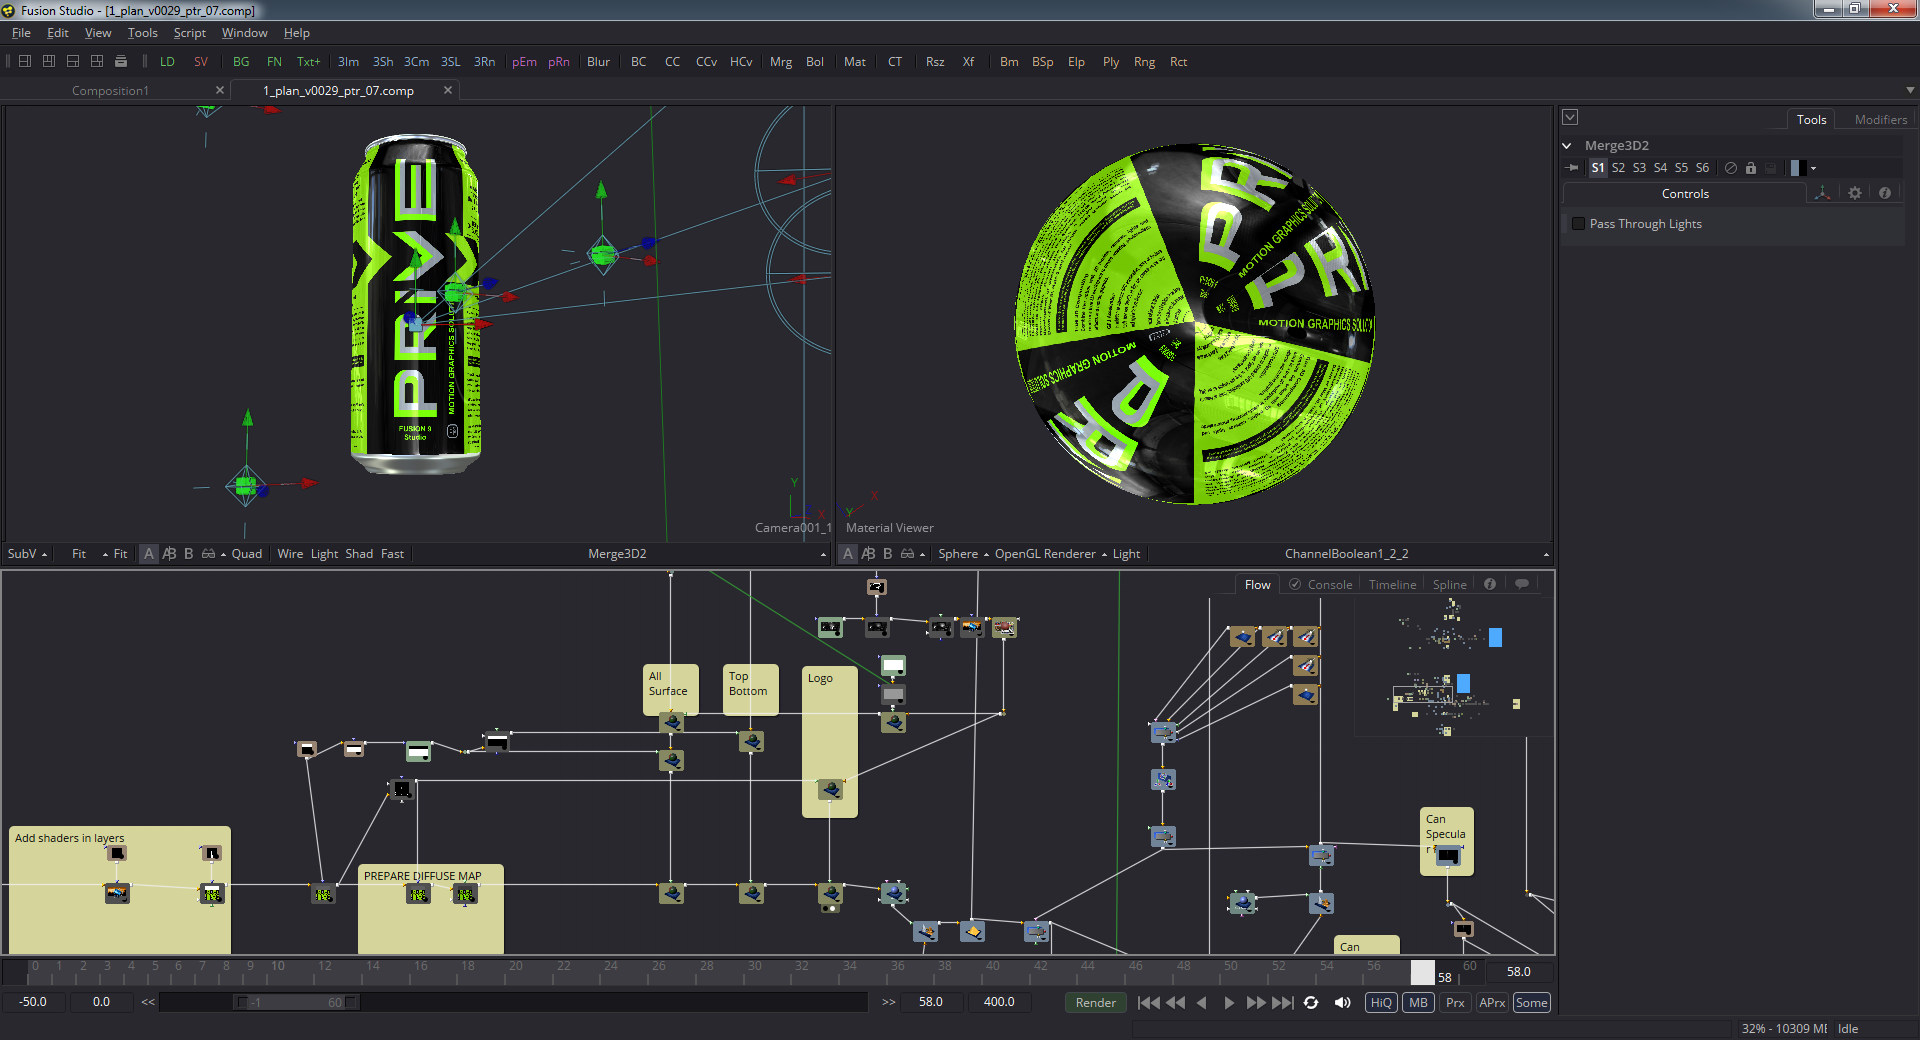Click the Saver (SV) toolbar button

pyautogui.click(x=201, y=62)
